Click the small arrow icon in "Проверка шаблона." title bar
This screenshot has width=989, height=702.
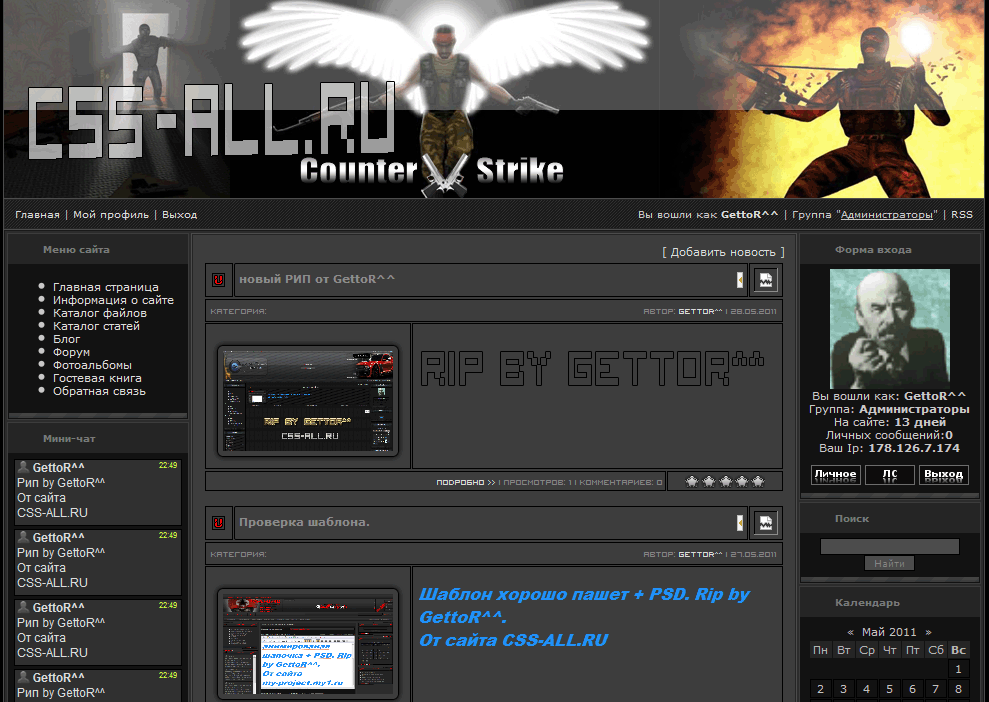point(740,523)
